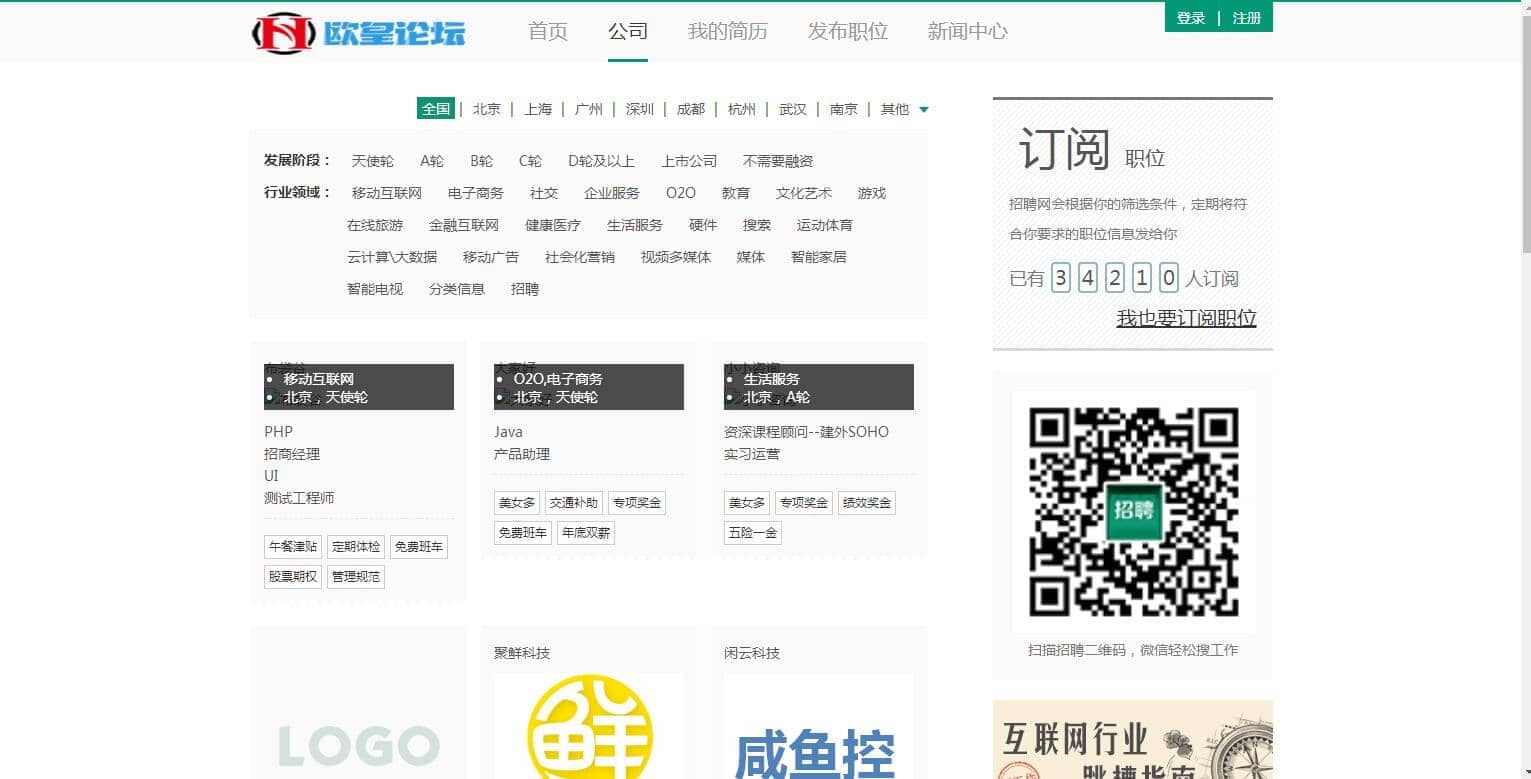Filter by 北京 city
The width and height of the screenshot is (1531, 779).
tap(486, 109)
